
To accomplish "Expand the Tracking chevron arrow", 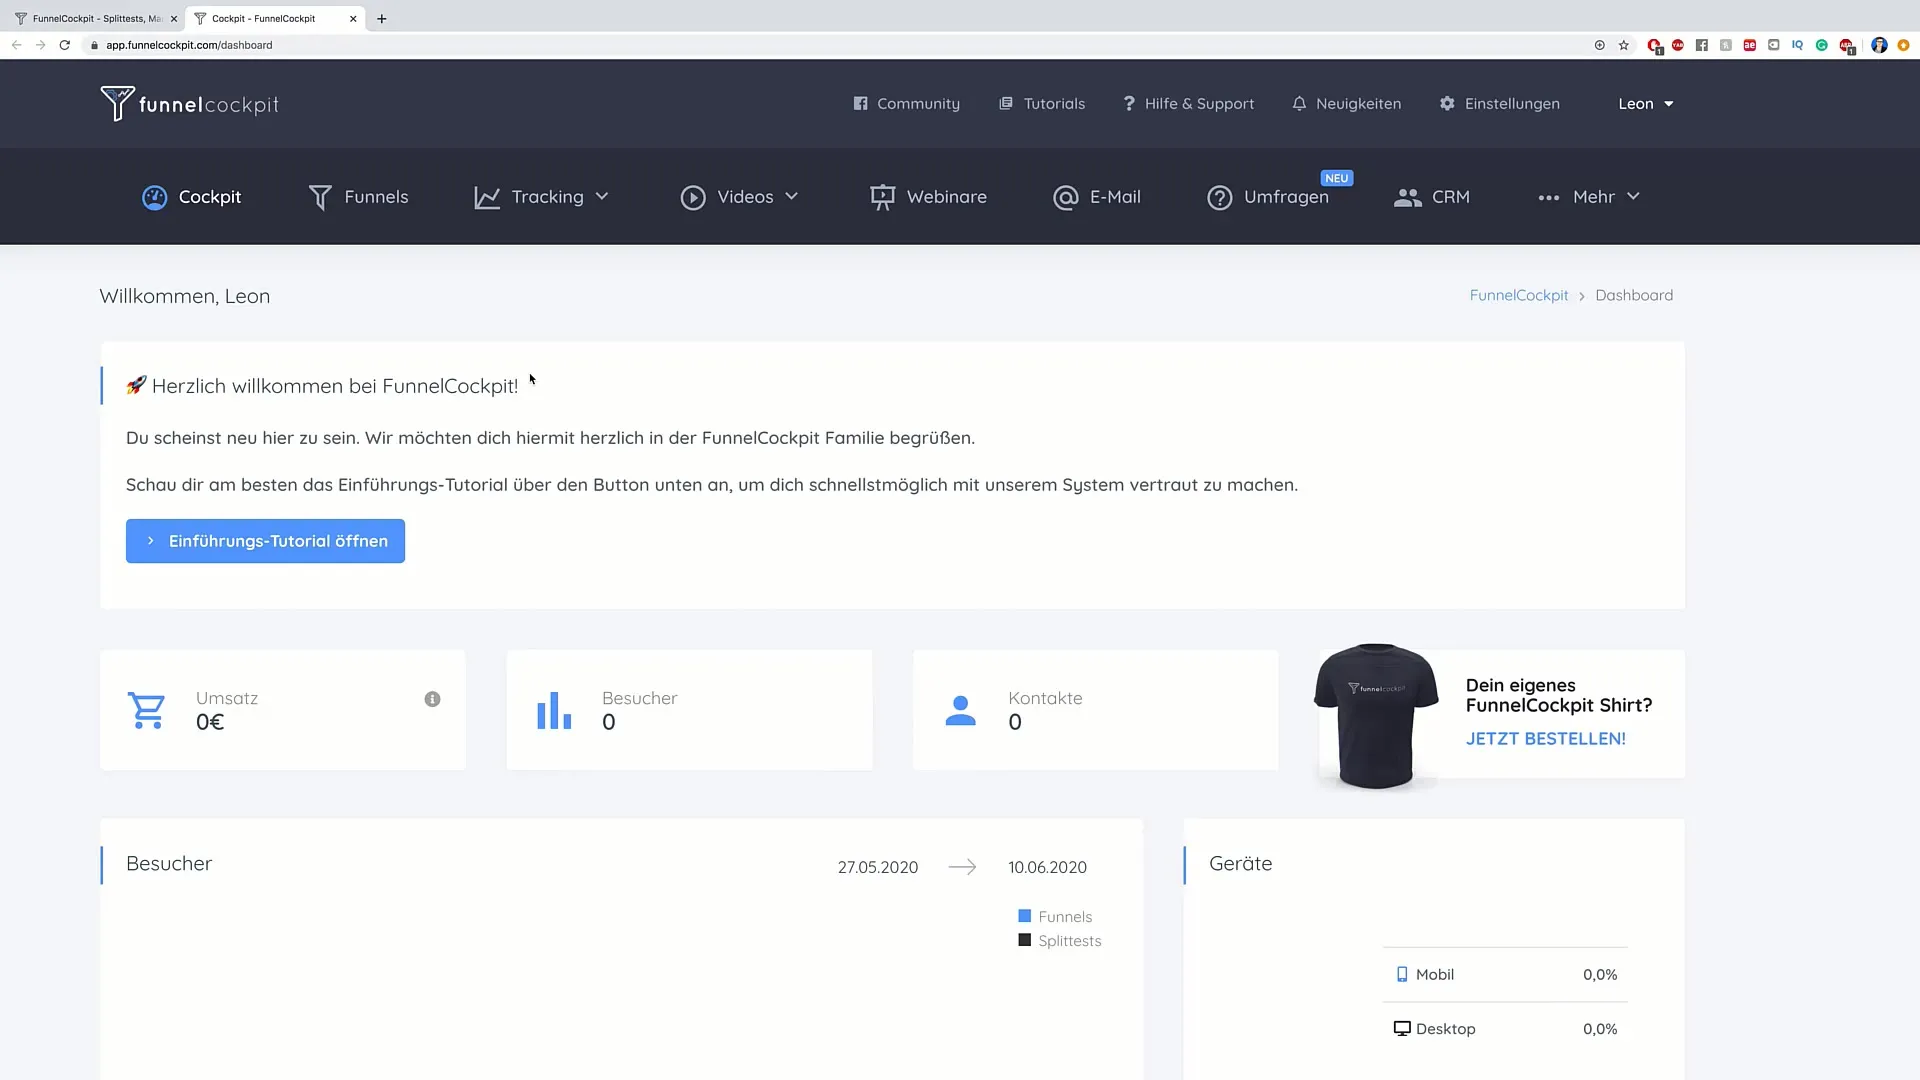I will [602, 197].
